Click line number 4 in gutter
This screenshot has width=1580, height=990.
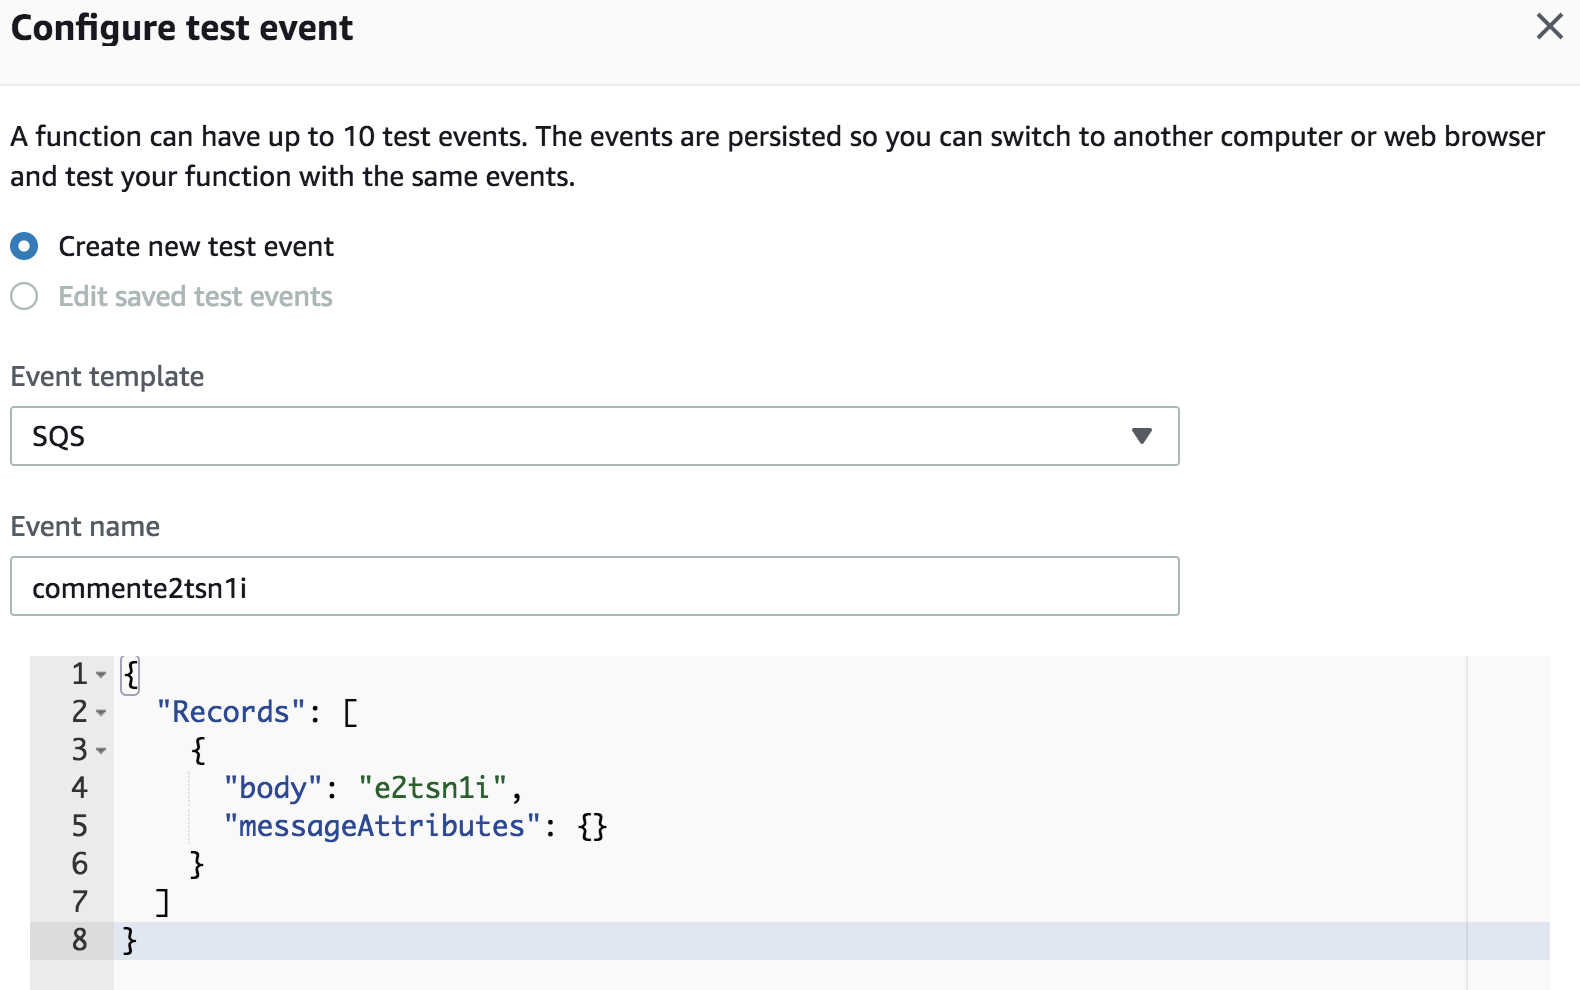click(80, 788)
